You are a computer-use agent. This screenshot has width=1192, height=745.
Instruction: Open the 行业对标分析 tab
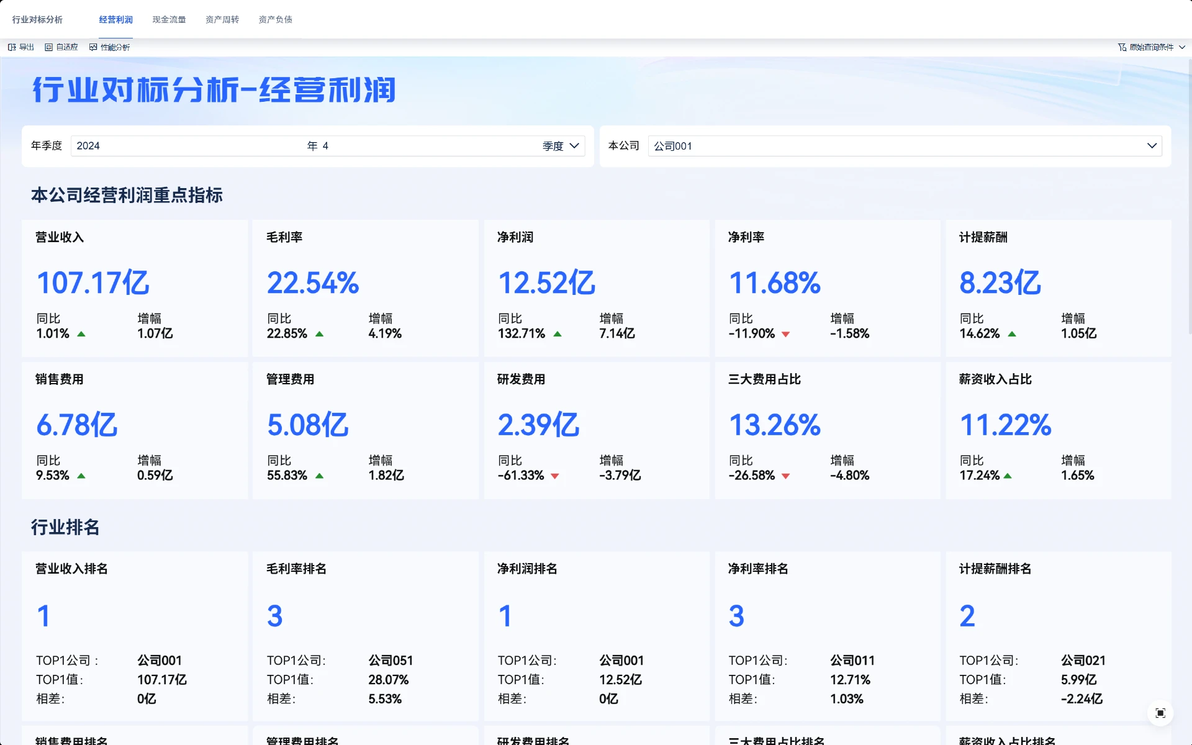point(37,20)
